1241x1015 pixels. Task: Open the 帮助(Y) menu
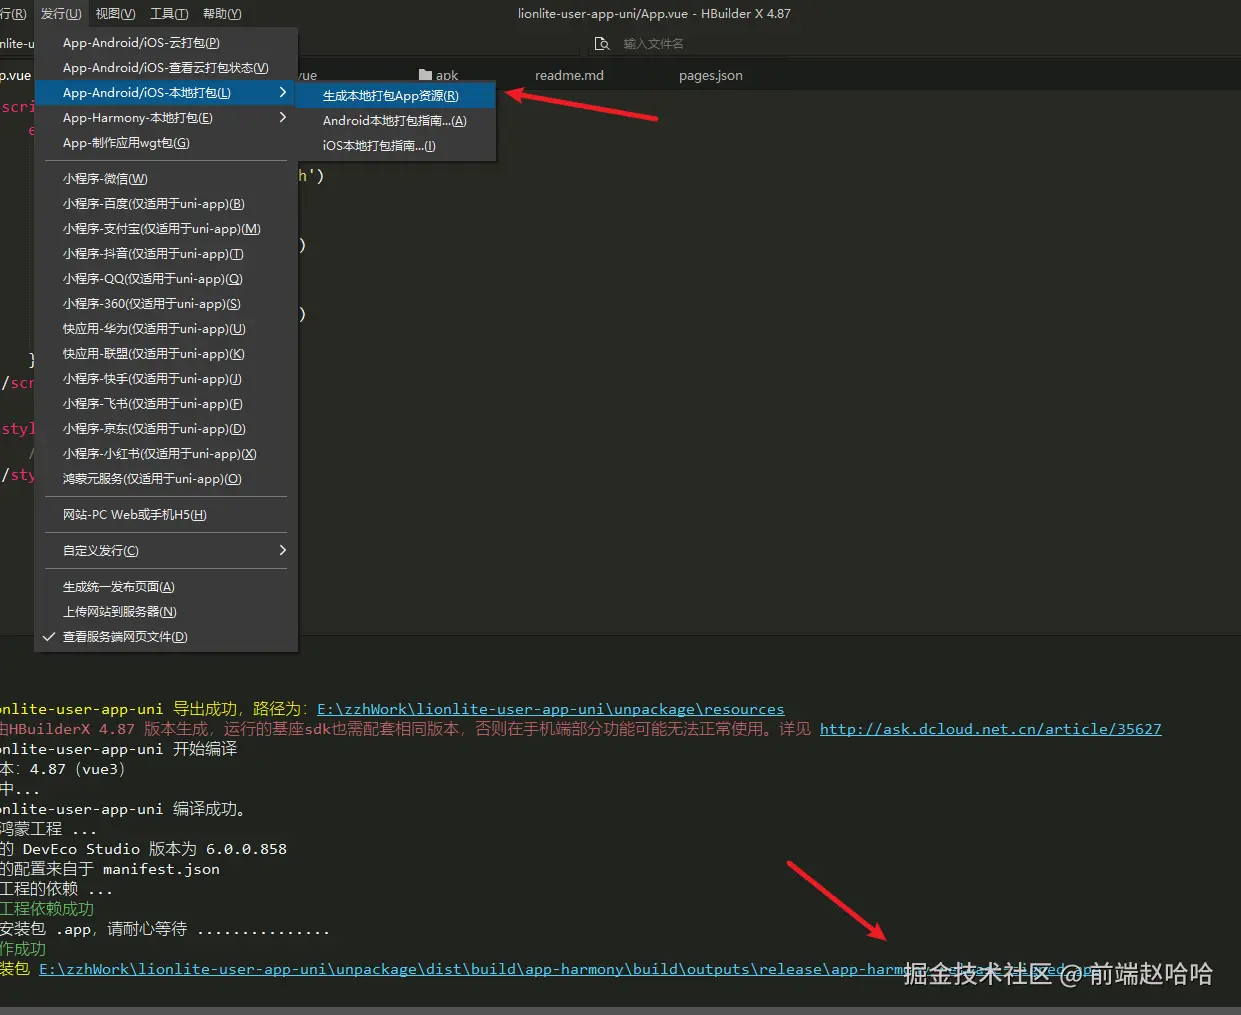222,13
